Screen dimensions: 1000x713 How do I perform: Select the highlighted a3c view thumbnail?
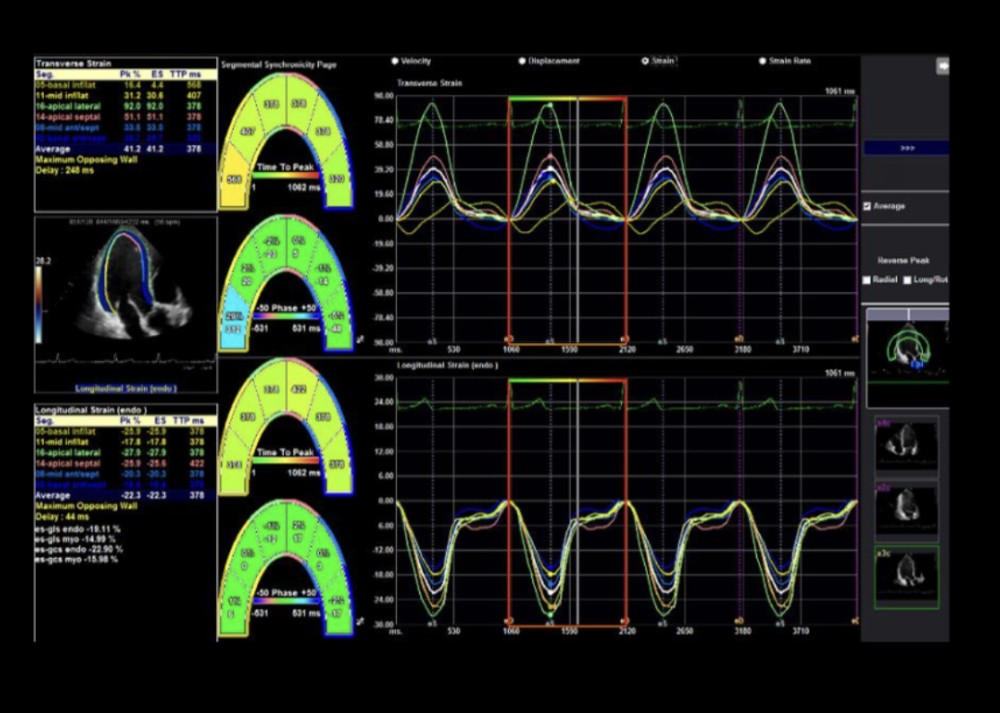point(906,576)
